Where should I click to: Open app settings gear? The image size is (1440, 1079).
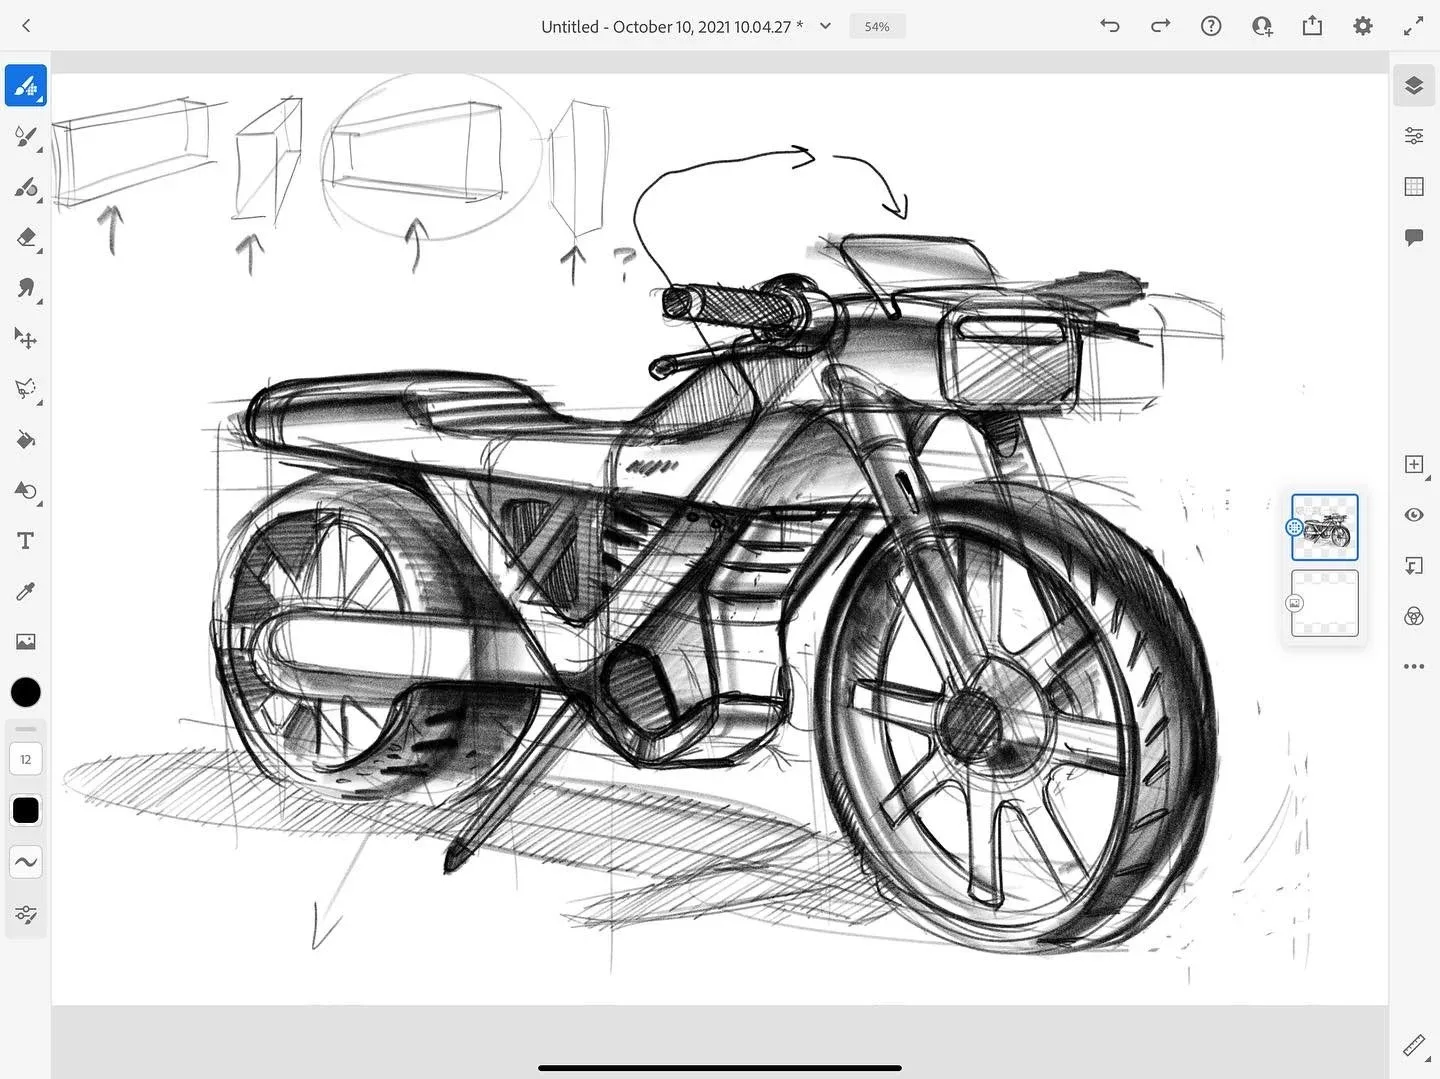pyautogui.click(x=1363, y=26)
